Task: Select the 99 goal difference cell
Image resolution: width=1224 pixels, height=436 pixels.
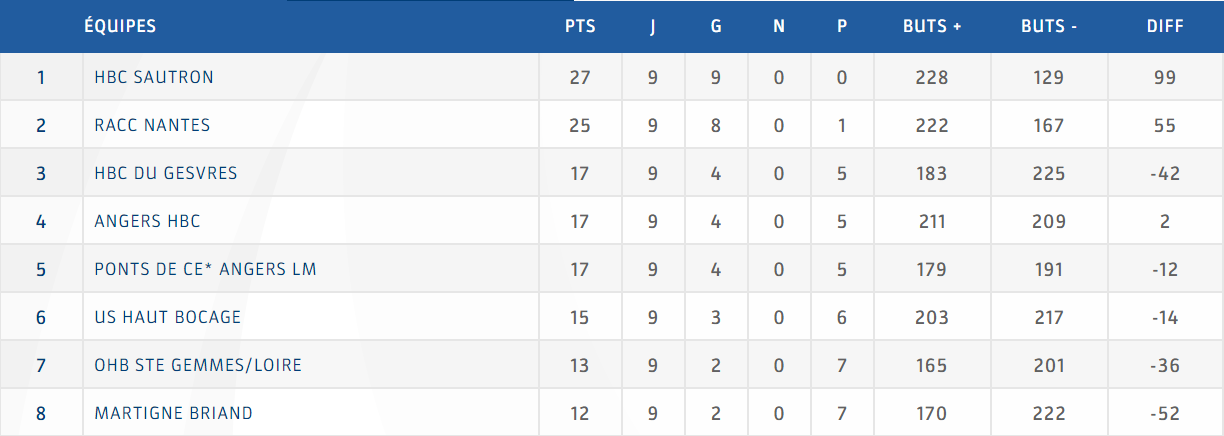Action: click(1165, 77)
